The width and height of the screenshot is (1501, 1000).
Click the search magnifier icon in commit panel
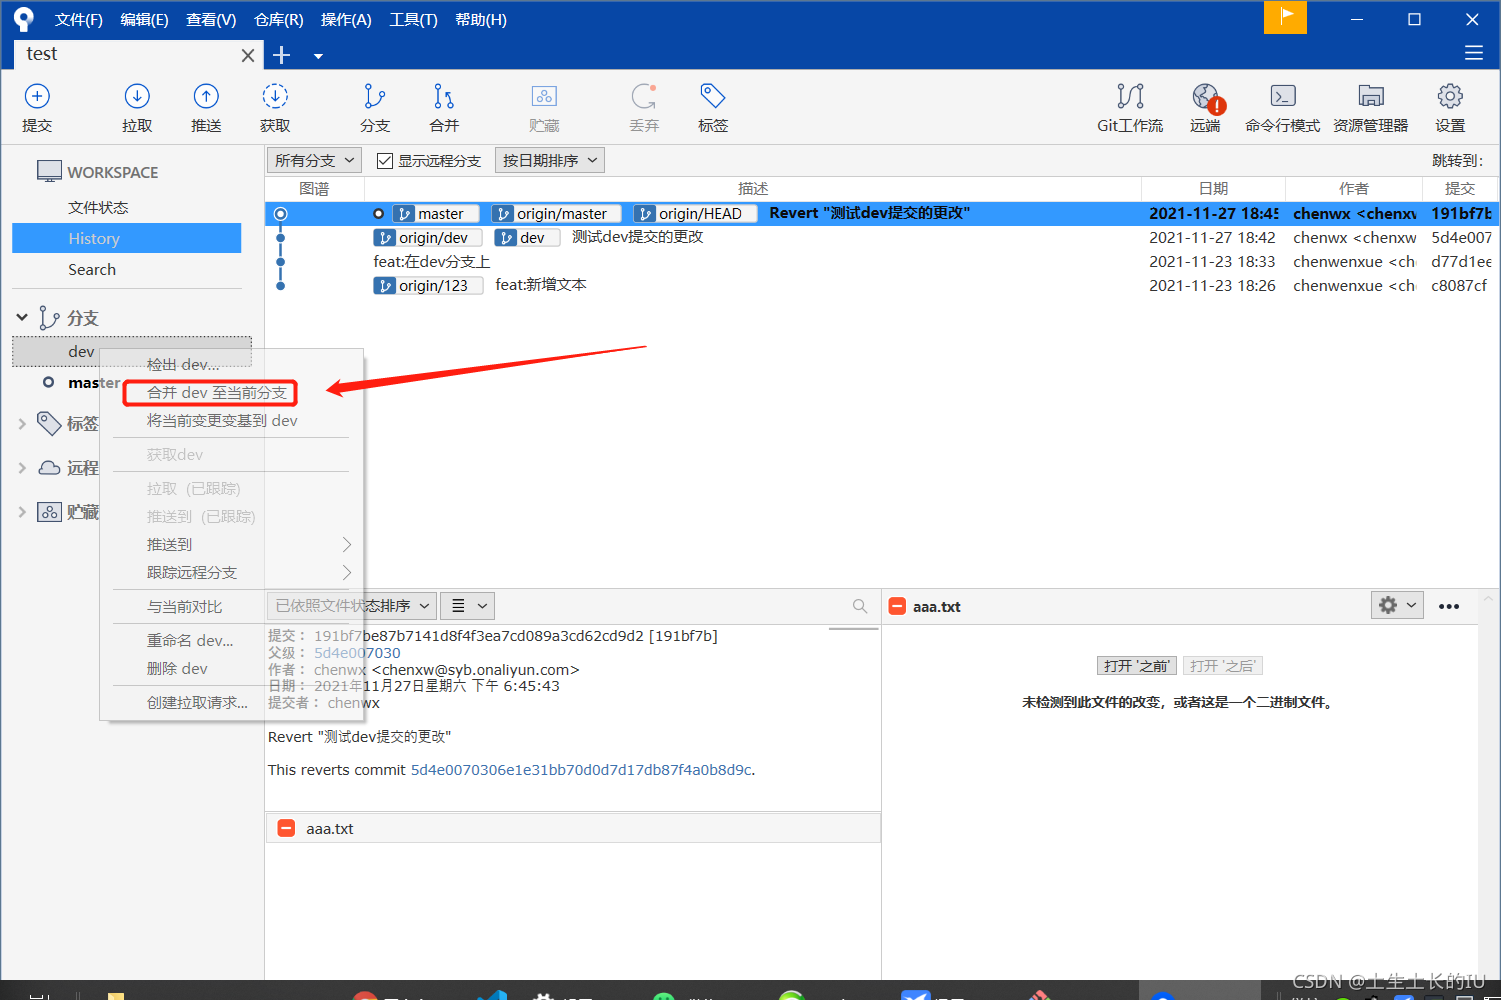click(860, 606)
